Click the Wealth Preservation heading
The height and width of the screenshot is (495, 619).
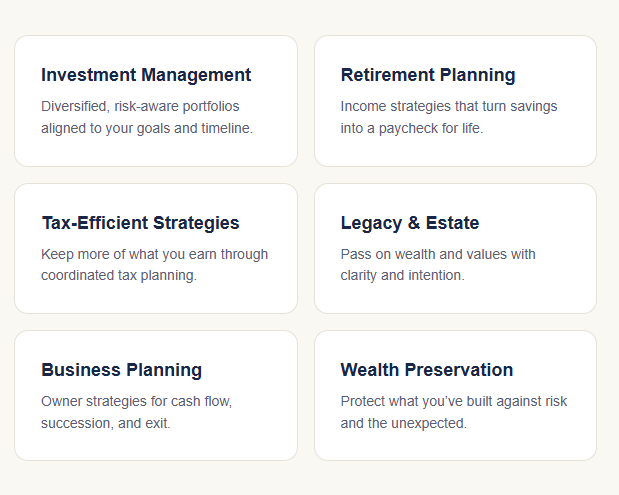click(427, 370)
